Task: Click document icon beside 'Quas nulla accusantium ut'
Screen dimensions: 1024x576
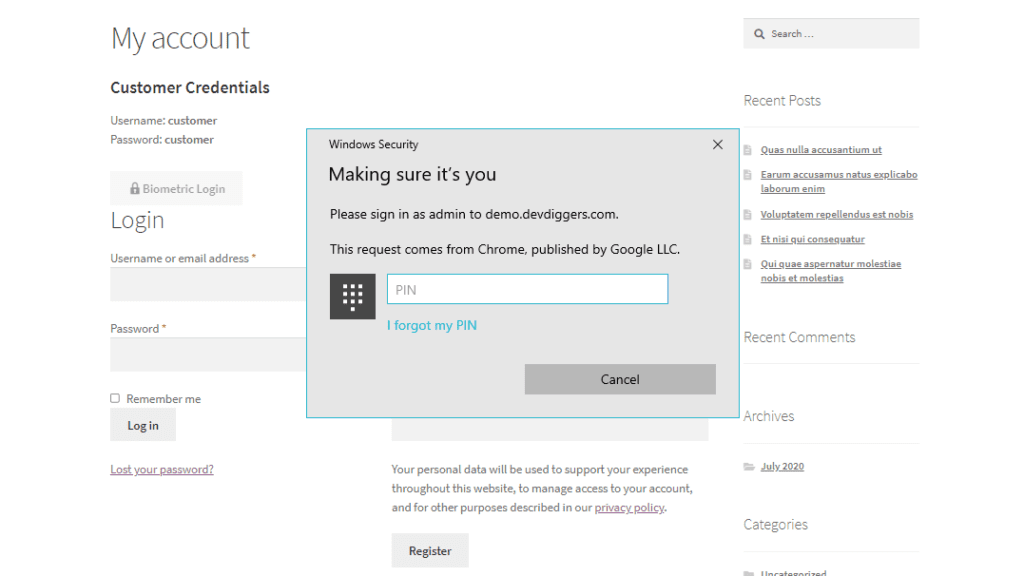Action: [x=748, y=150]
